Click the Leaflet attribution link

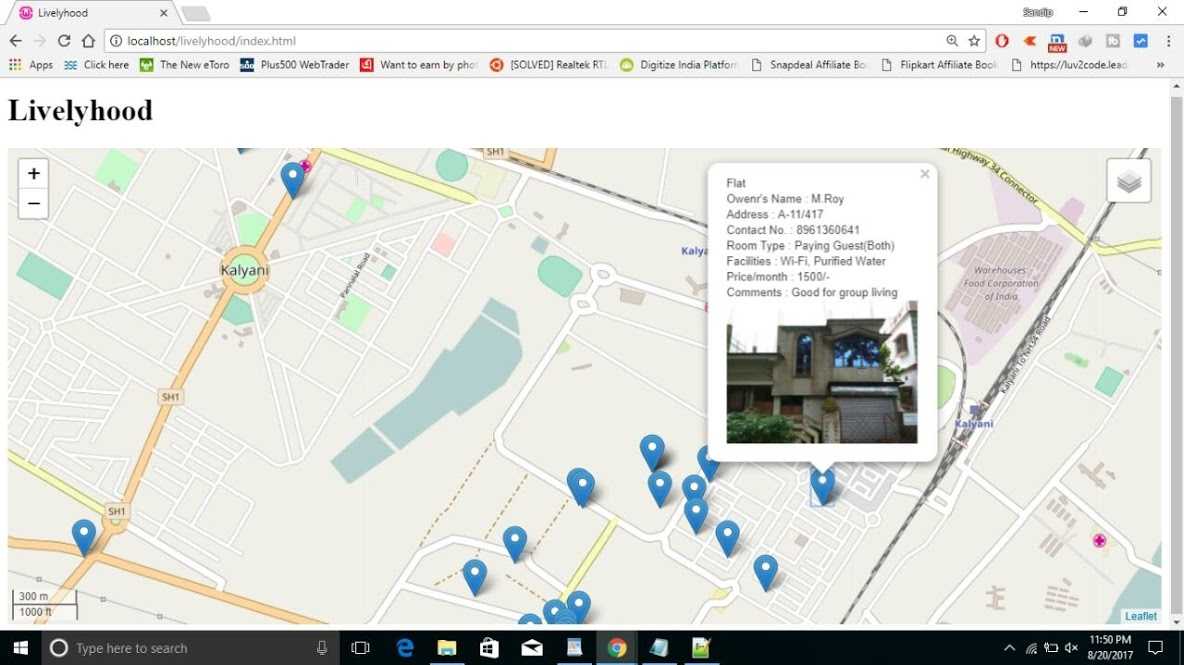[x=1140, y=616]
